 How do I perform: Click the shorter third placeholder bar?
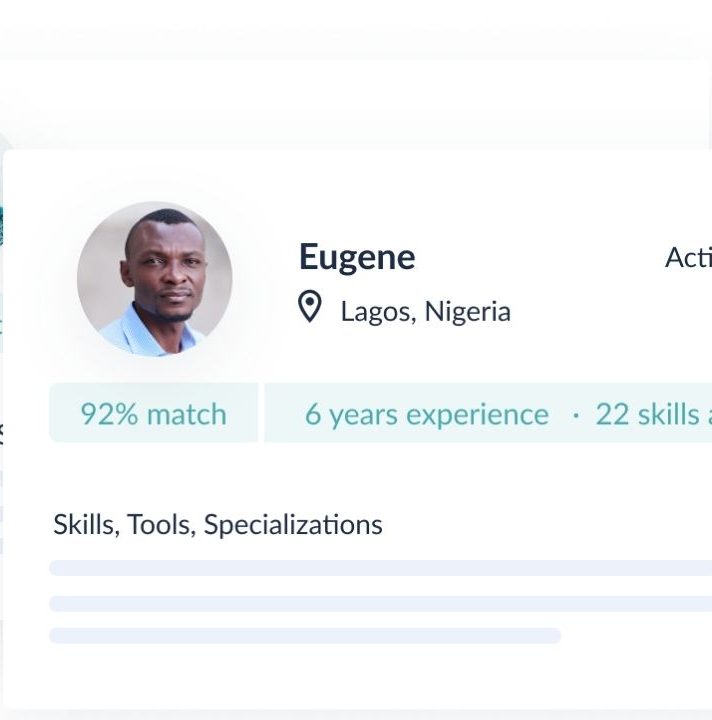click(305, 636)
